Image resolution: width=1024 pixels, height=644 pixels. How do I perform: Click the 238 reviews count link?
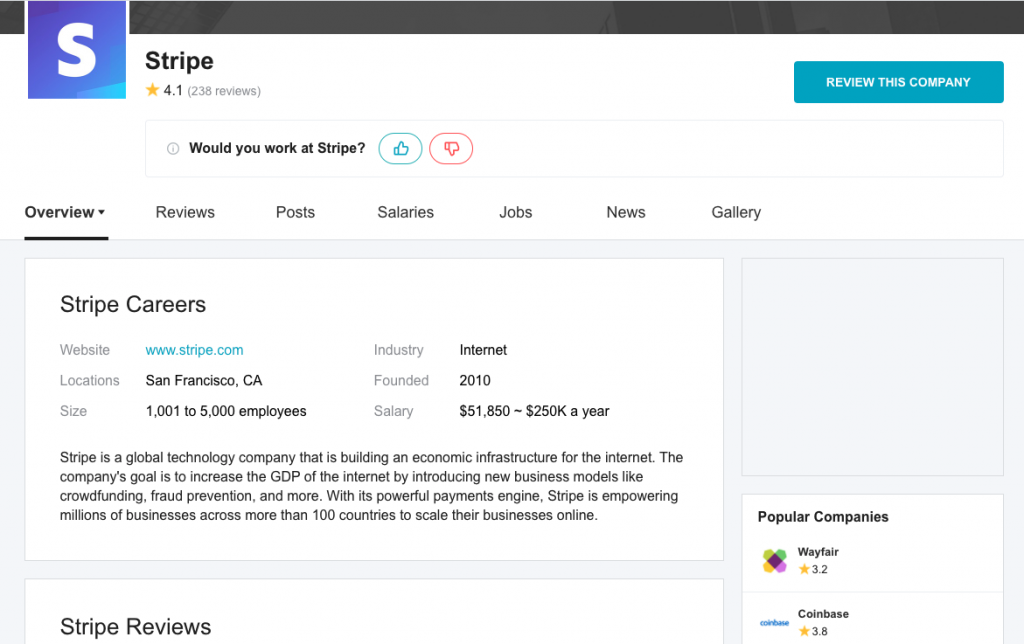(224, 91)
